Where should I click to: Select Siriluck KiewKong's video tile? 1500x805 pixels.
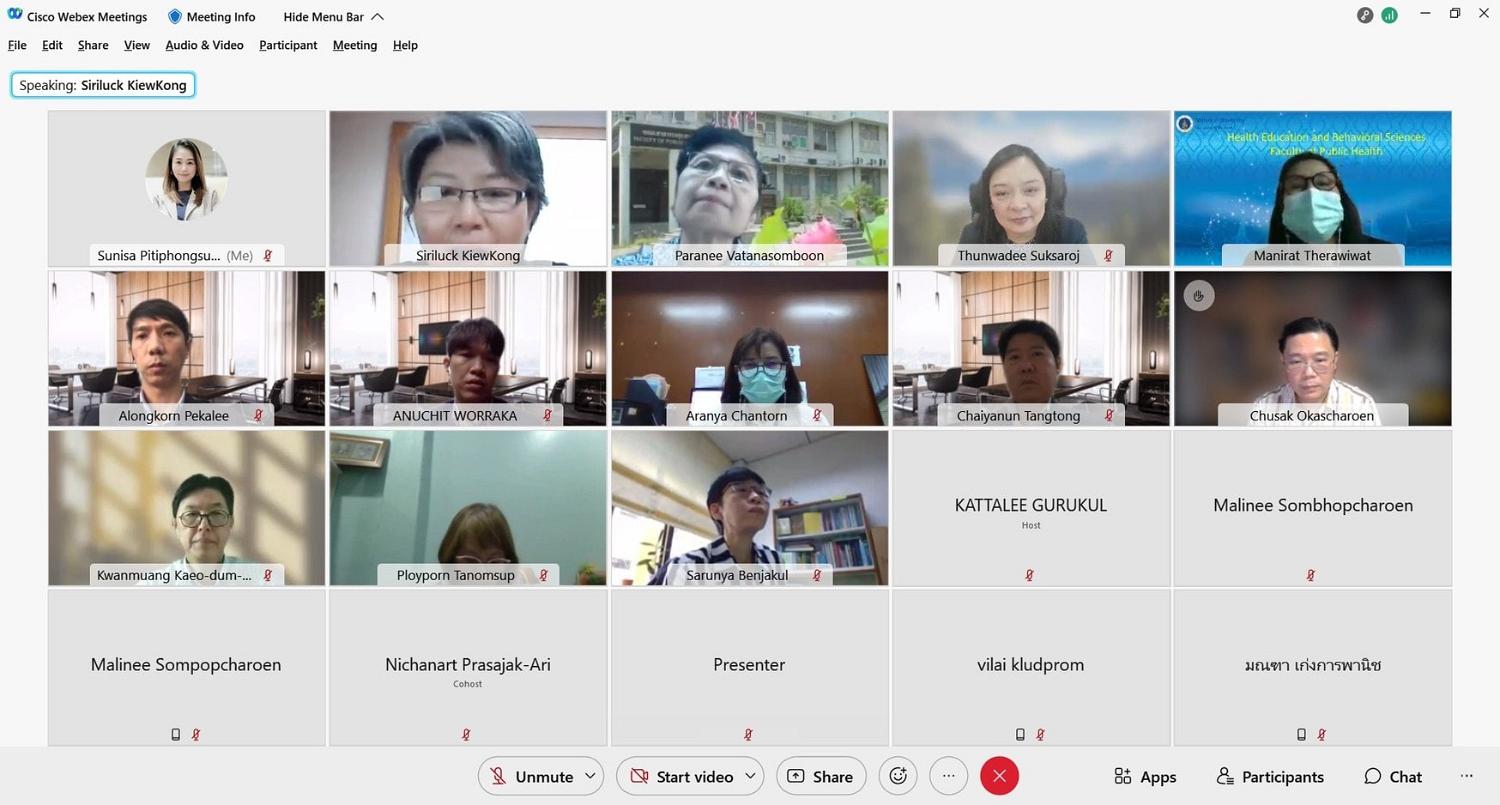click(468, 188)
